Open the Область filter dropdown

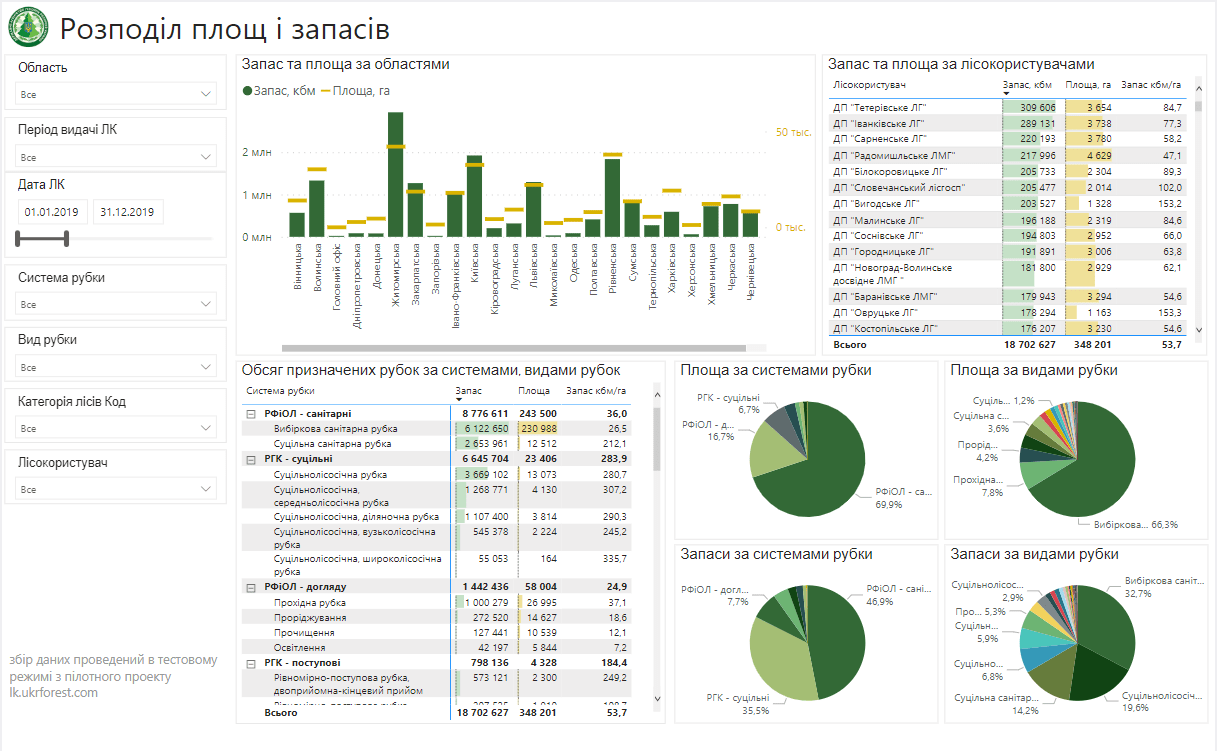116,94
